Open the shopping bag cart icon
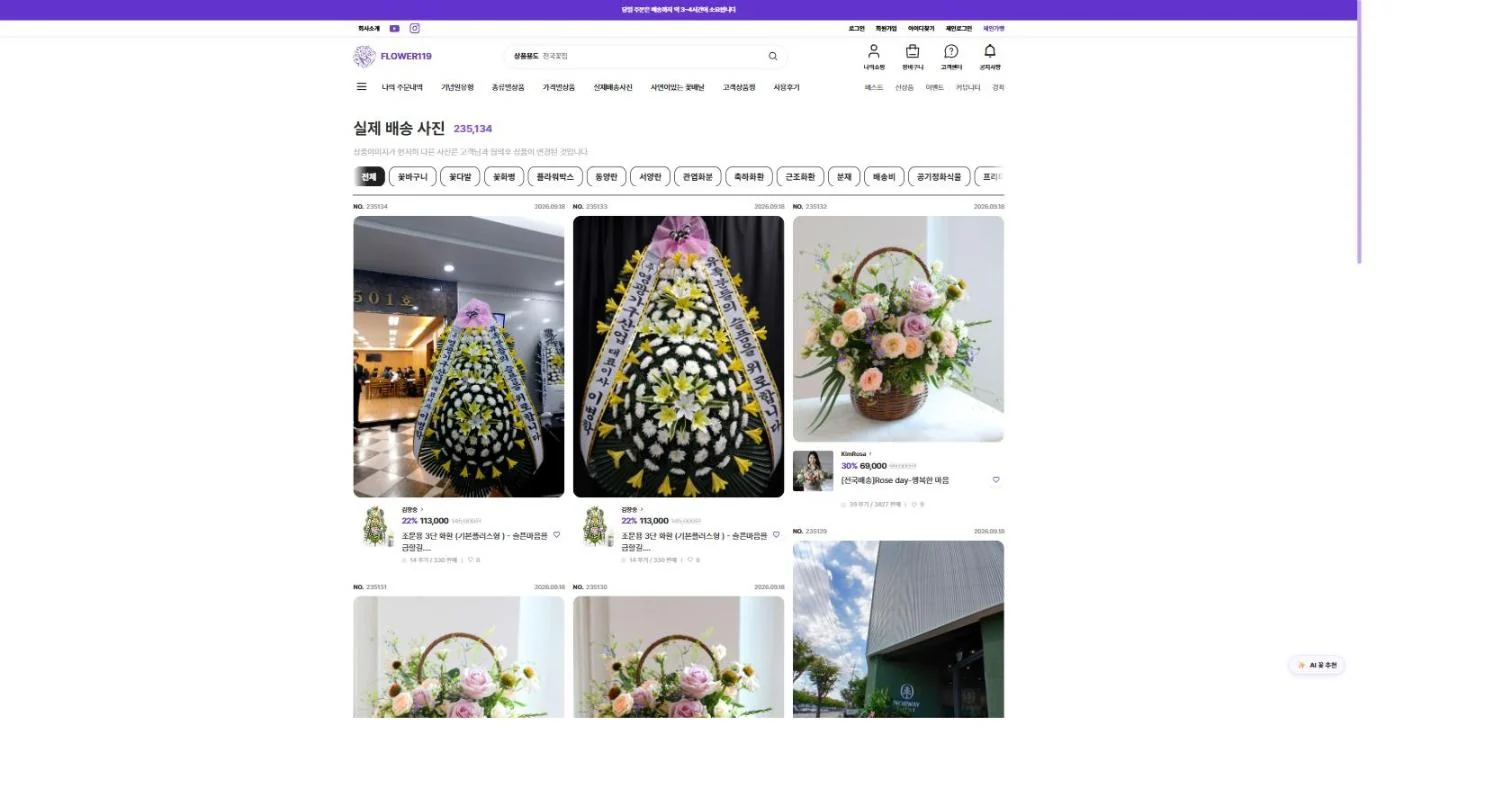 (912, 51)
